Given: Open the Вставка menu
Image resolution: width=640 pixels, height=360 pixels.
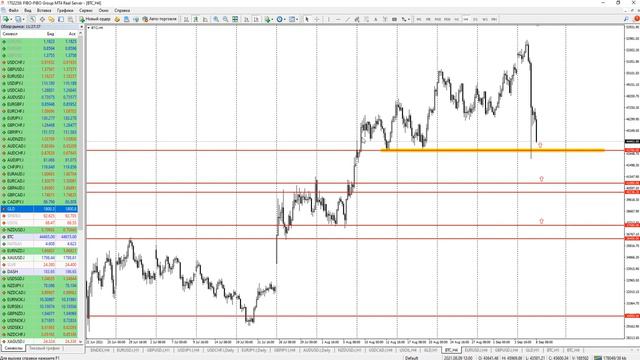Looking at the screenshot, I should 44,10.
